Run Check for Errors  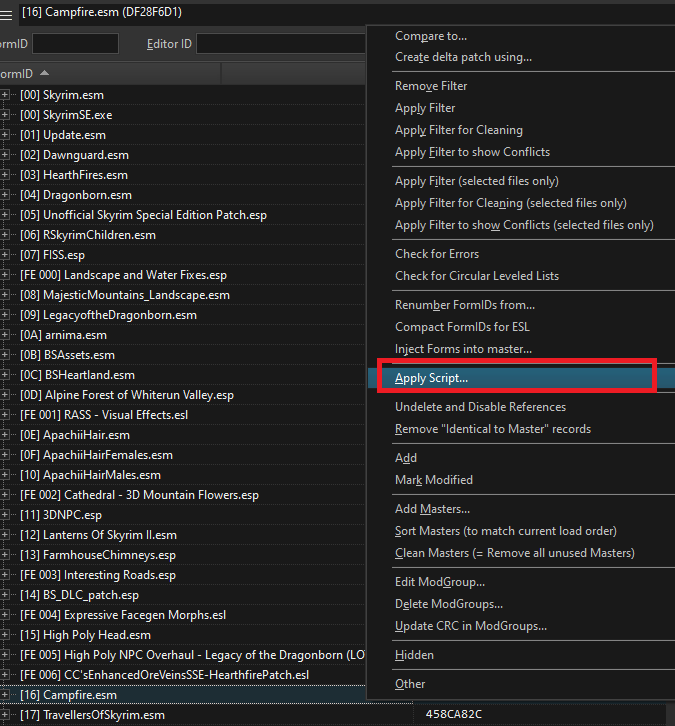click(437, 254)
